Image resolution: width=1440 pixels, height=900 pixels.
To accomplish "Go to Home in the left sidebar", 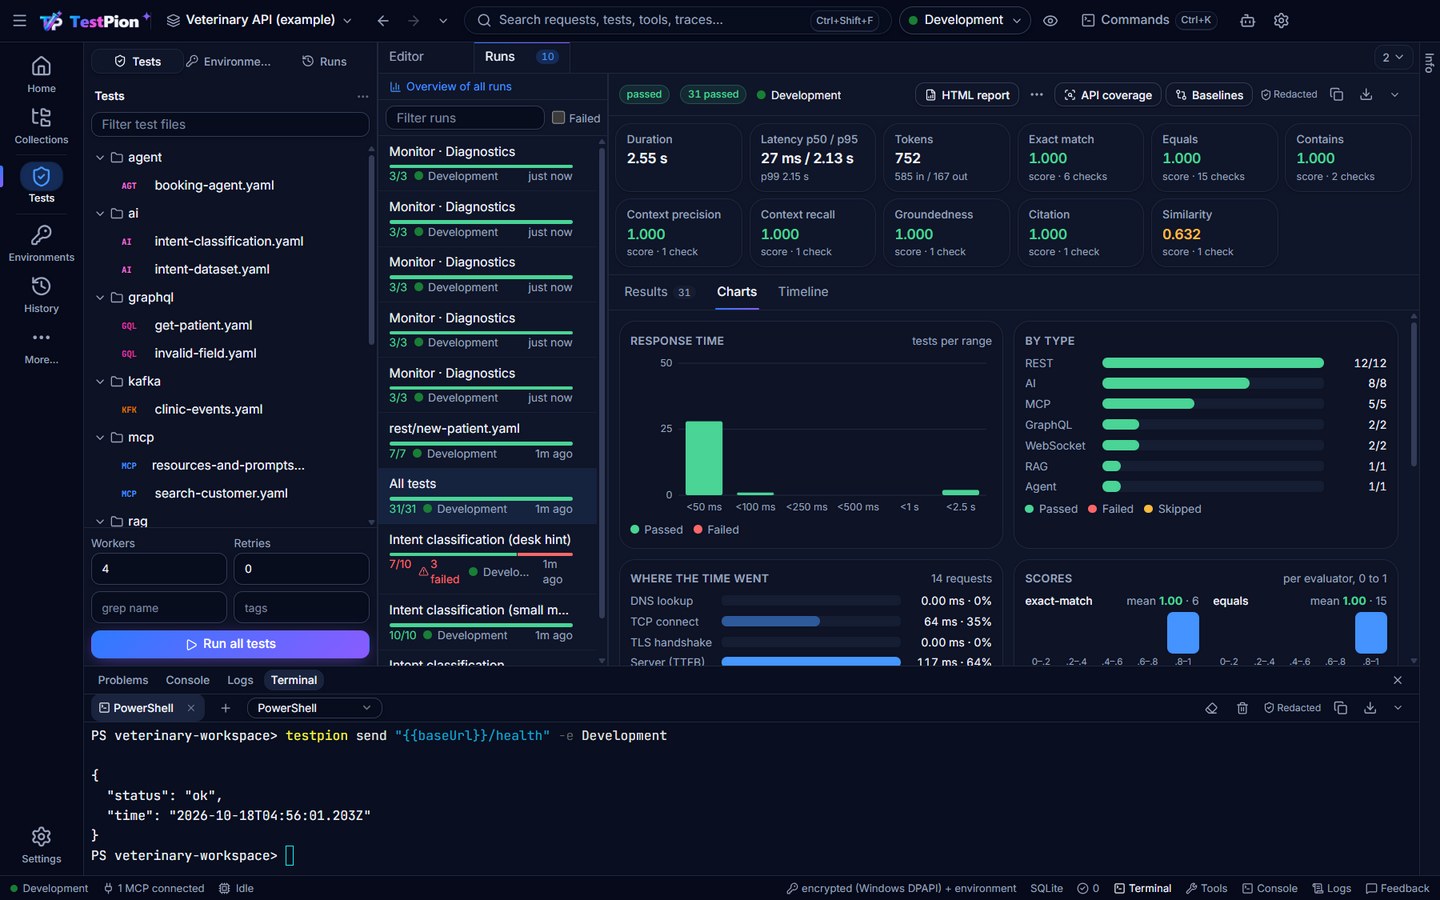I will [x=41, y=74].
